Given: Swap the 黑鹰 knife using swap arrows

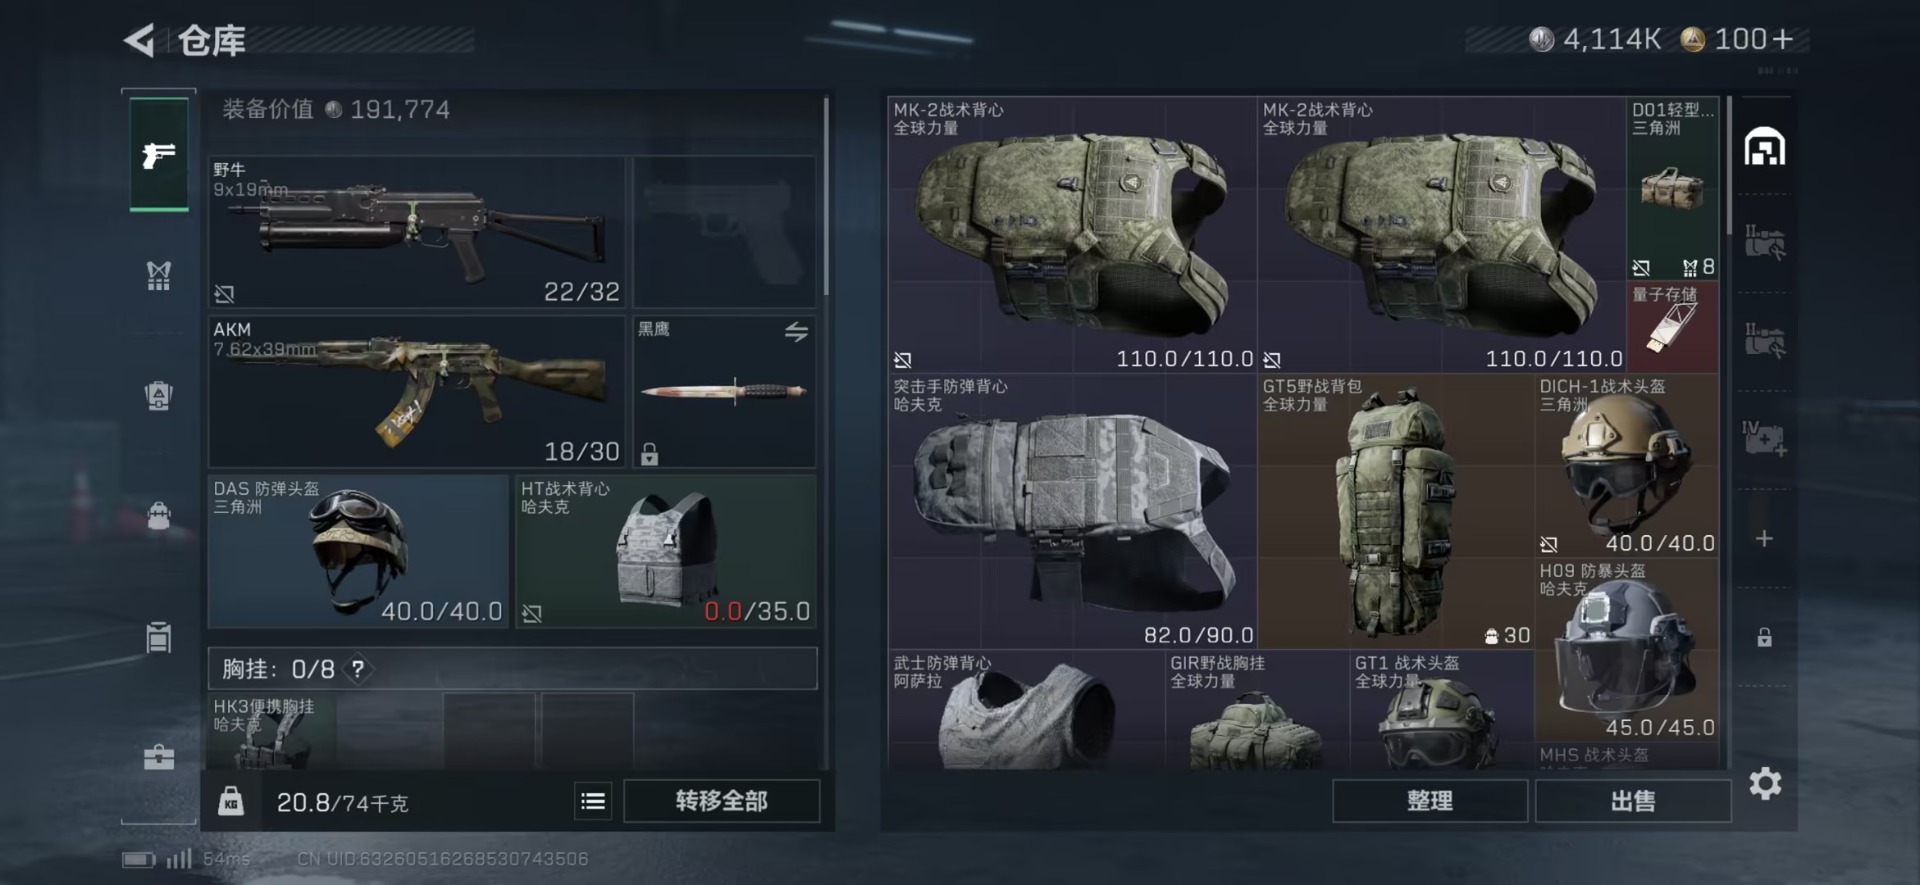Looking at the screenshot, I should [x=796, y=332].
